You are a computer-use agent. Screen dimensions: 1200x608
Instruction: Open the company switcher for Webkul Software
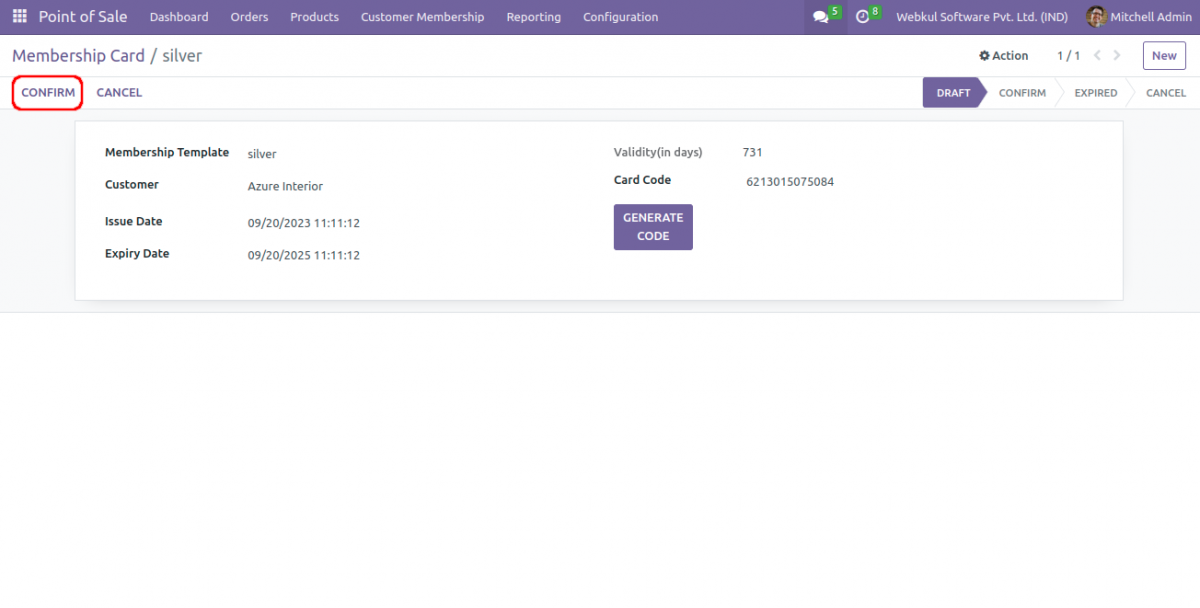click(x=980, y=16)
